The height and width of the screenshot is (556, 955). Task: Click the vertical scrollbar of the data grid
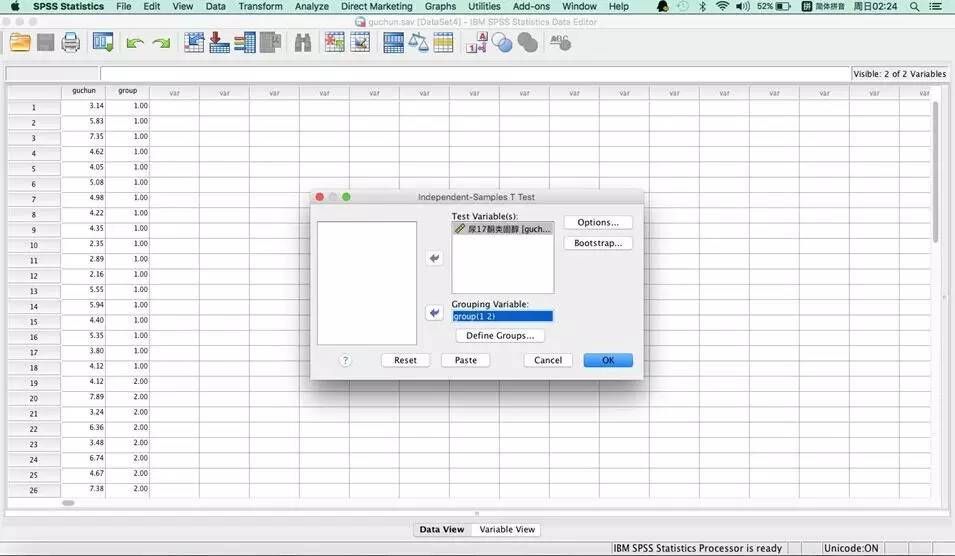tap(936, 172)
